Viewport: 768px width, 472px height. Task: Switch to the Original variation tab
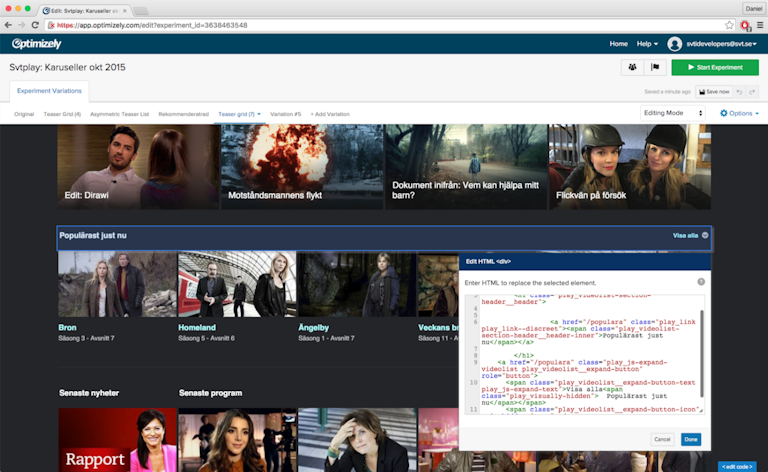point(24,114)
